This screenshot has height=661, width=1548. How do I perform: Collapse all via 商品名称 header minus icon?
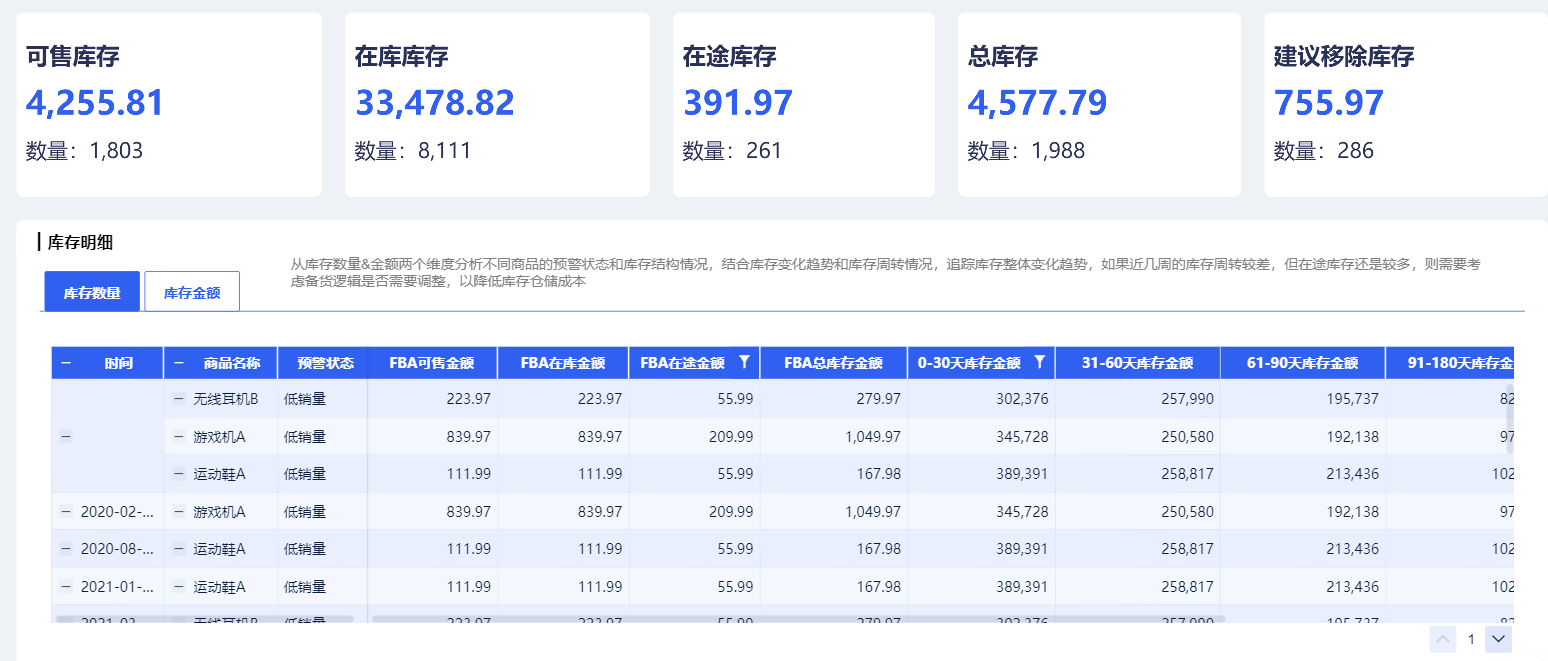[179, 363]
